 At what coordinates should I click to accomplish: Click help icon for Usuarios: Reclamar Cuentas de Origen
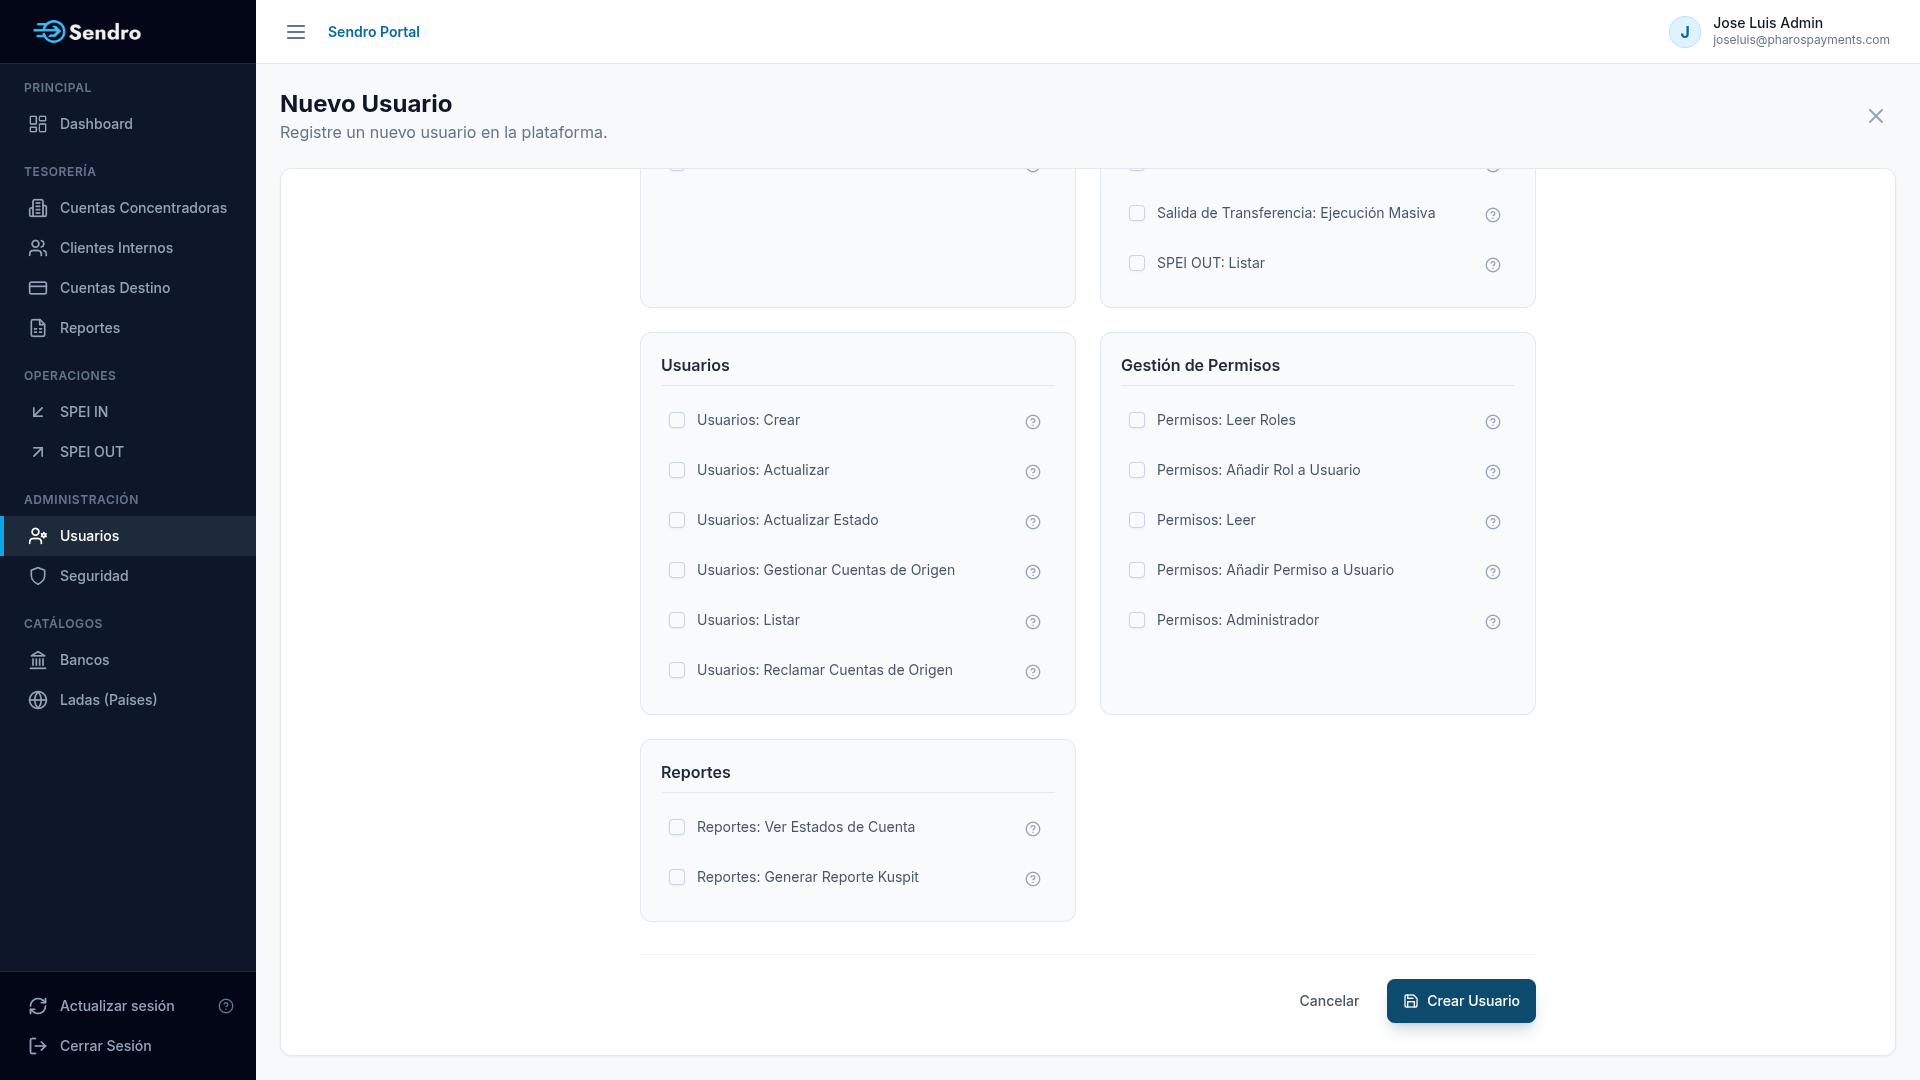(x=1033, y=672)
